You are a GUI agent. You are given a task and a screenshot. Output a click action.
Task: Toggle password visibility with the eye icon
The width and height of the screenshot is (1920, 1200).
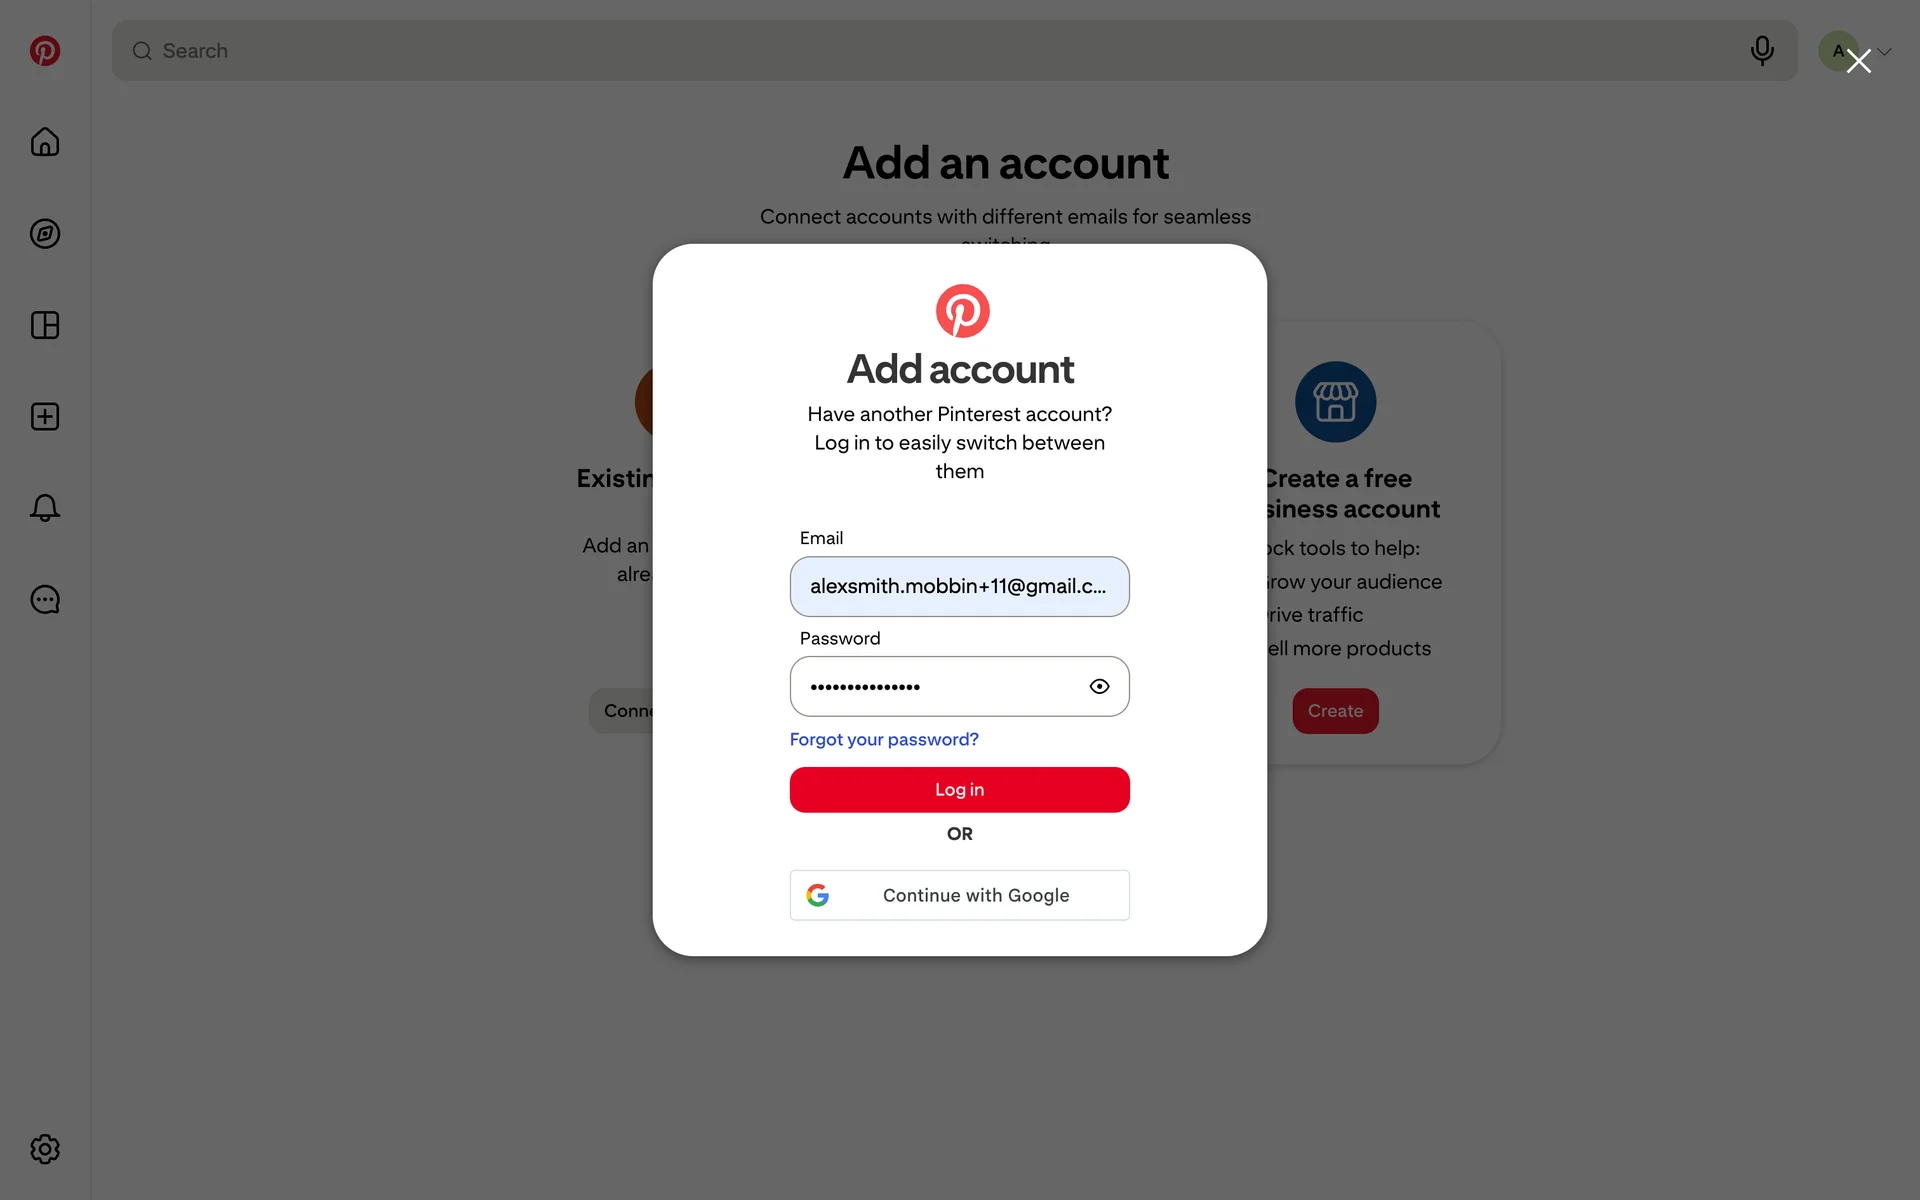coord(1099,686)
